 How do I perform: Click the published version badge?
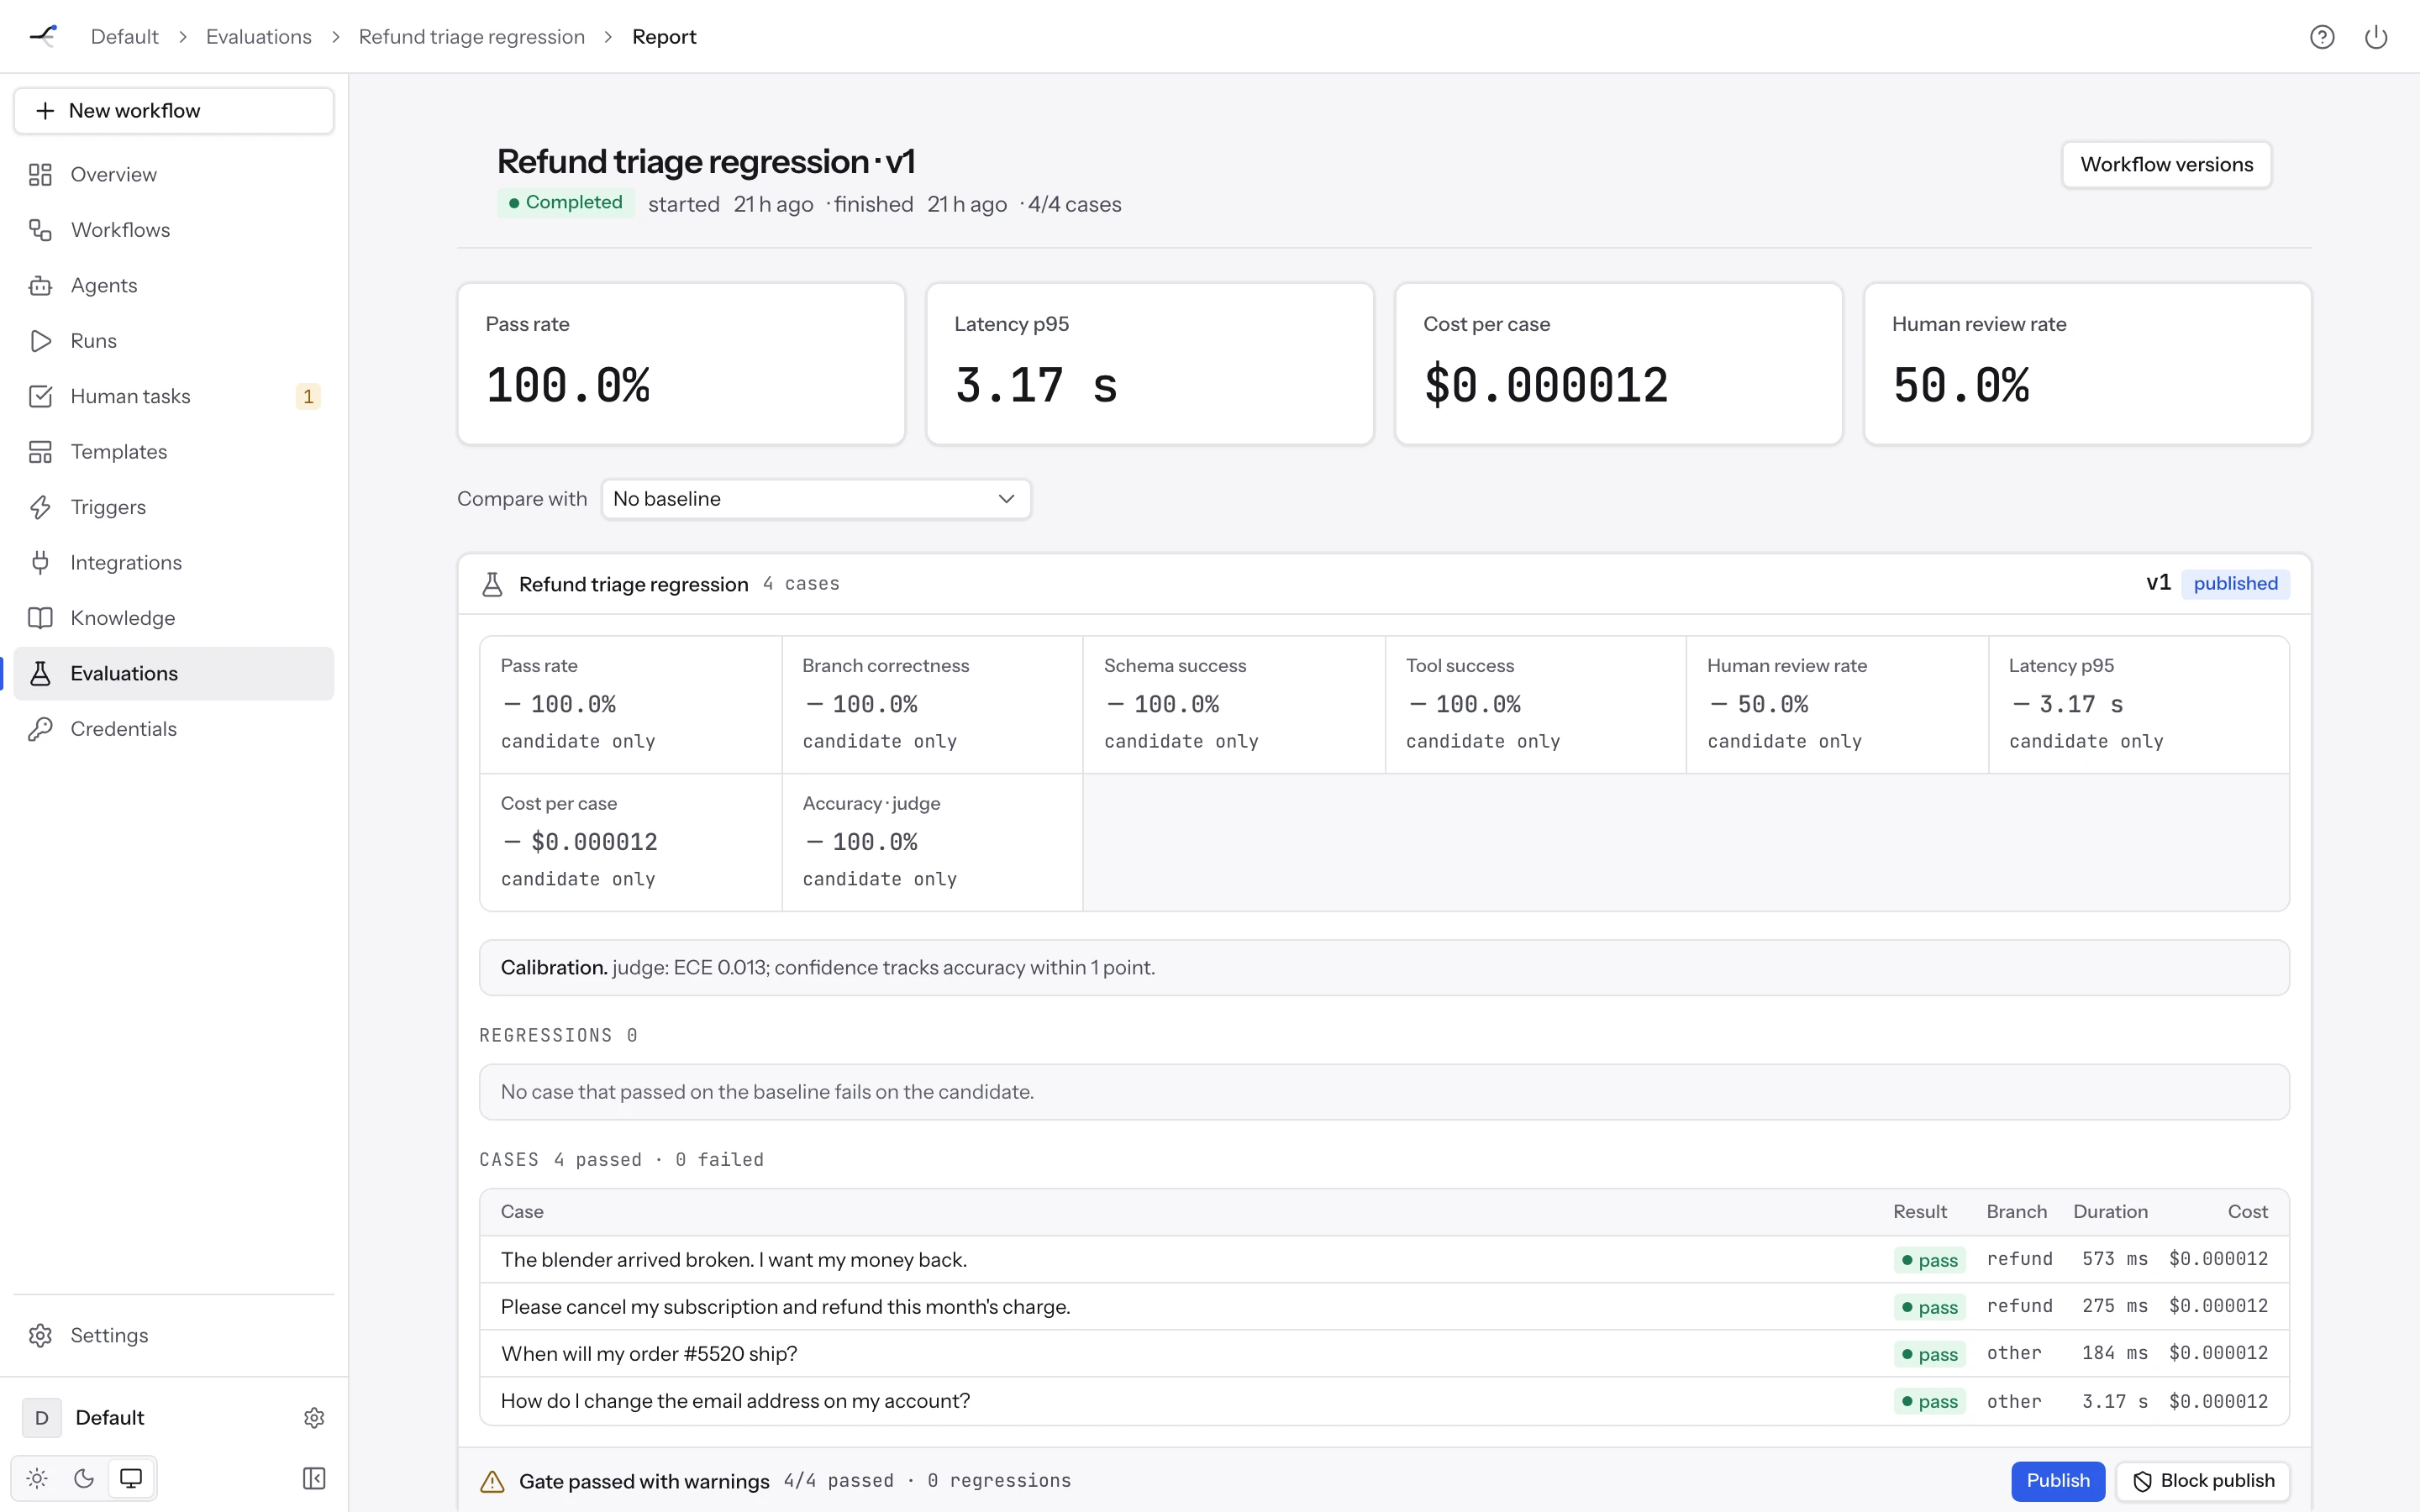tap(2235, 584)
